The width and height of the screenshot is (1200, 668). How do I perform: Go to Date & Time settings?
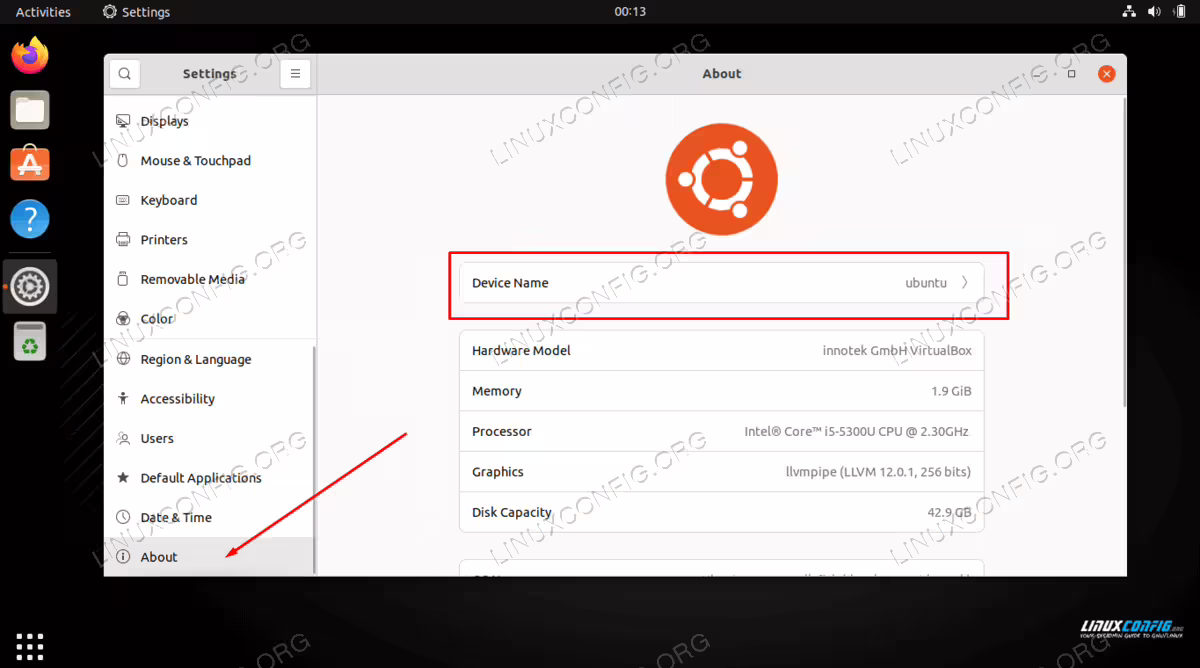tap(208, 517)
